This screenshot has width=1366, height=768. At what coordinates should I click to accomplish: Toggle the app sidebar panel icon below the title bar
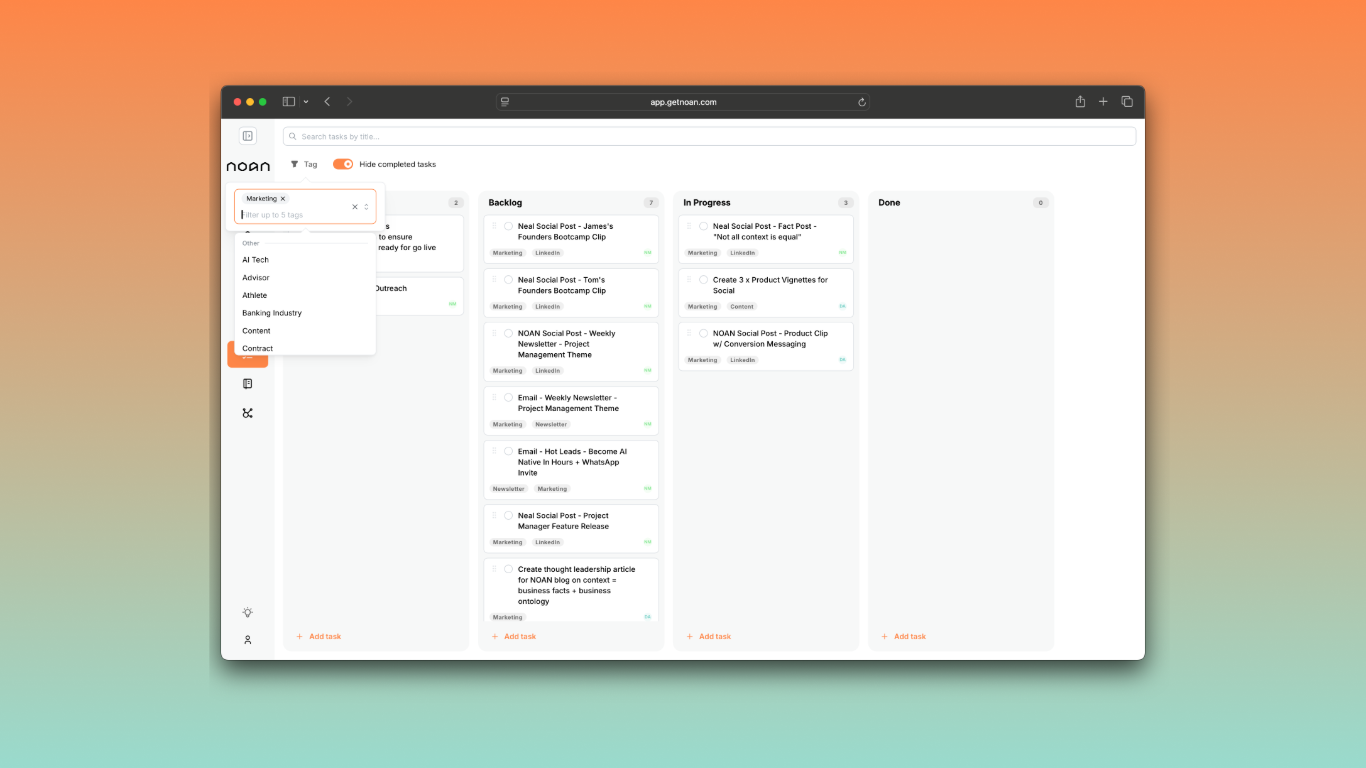(x=248, y=136)
